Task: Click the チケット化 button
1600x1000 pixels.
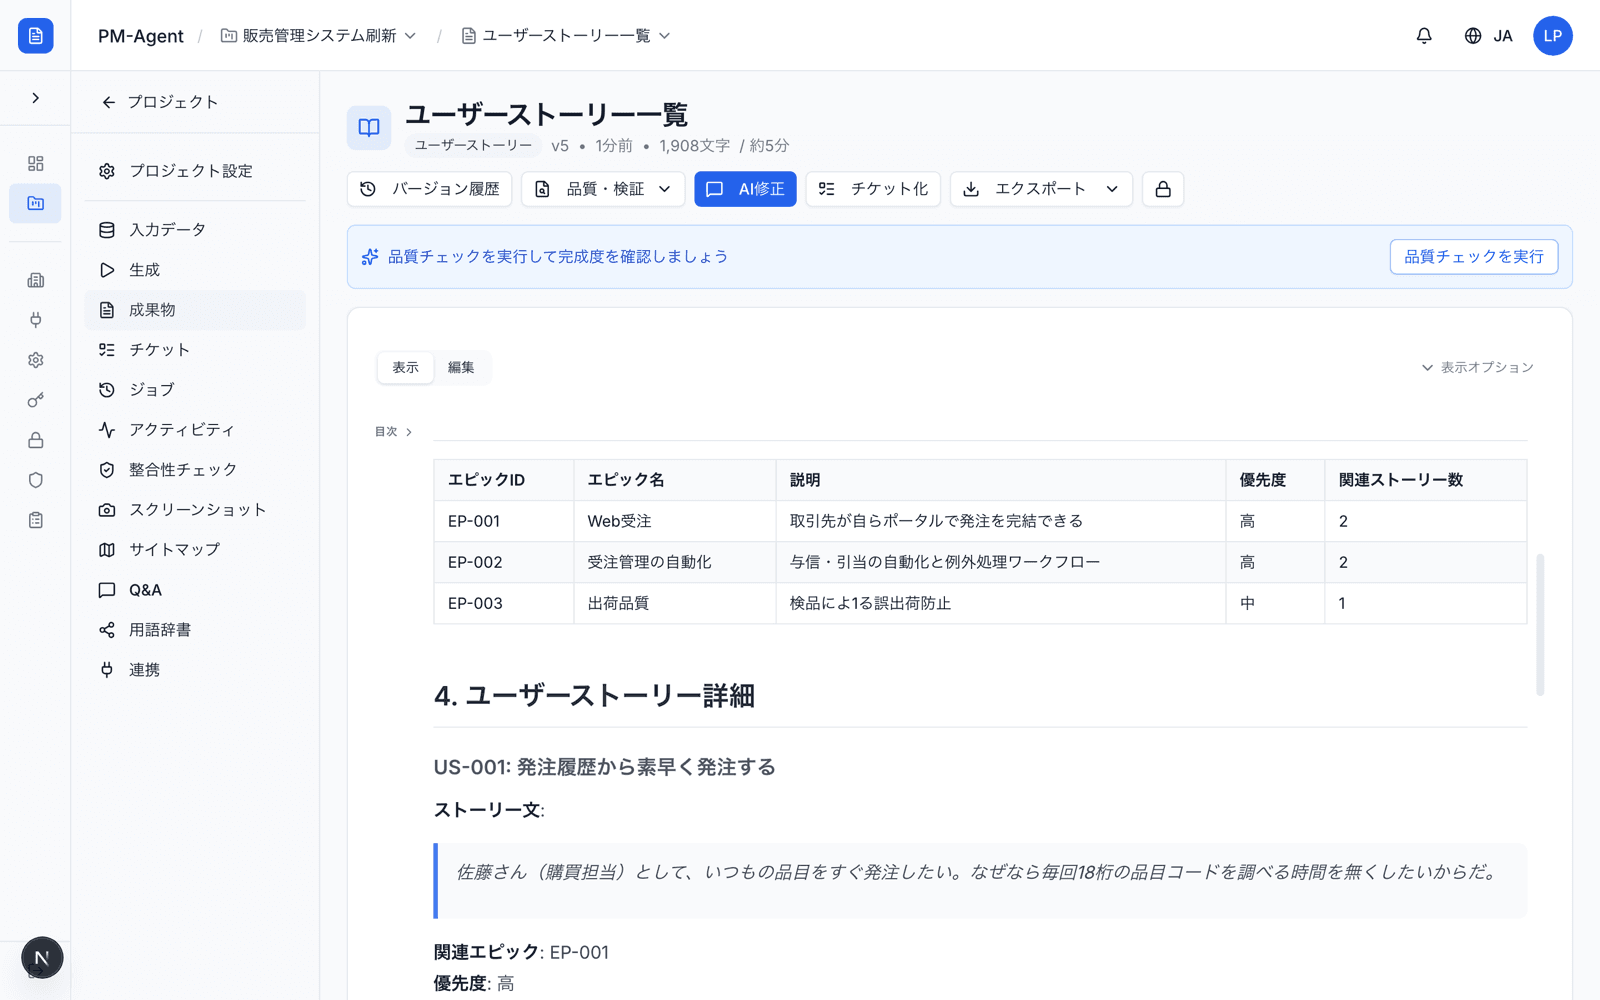Action: click(873, 189)
